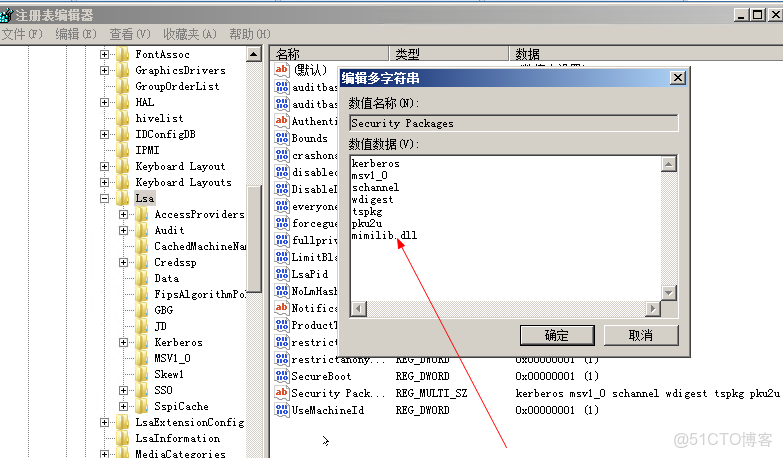The width and height of the screenshot is (783, 458).
Task: Click the IPMI folder icon
Action: [x=123, y=150]
